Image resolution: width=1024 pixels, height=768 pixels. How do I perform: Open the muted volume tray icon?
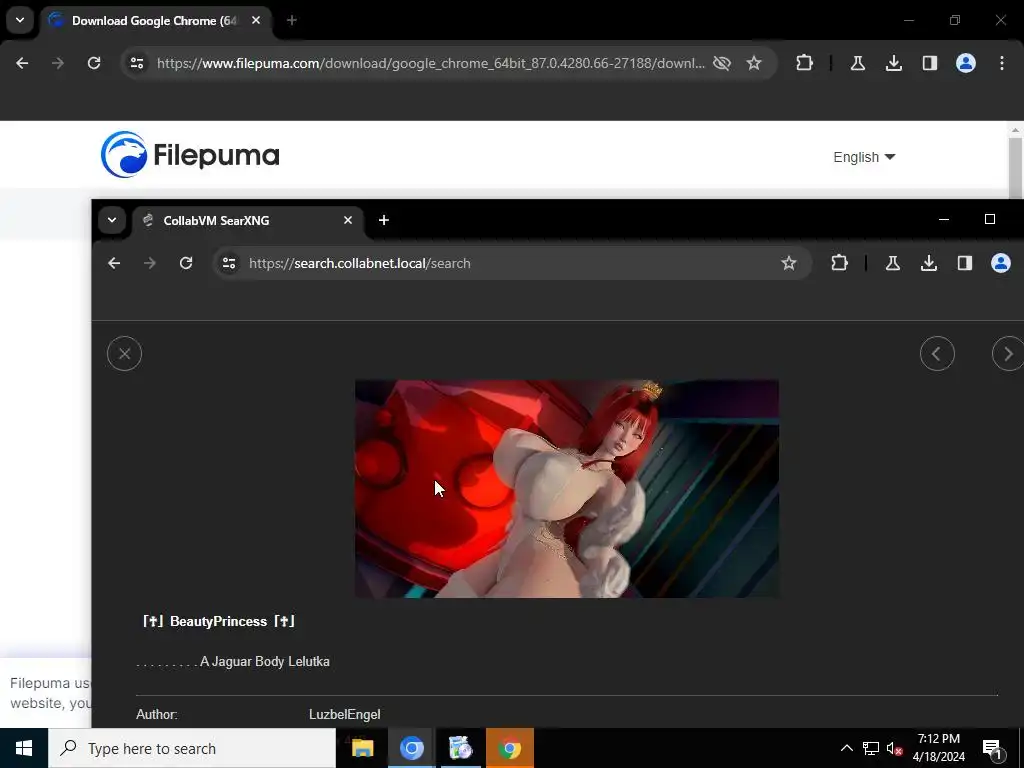tap(895, 748)
